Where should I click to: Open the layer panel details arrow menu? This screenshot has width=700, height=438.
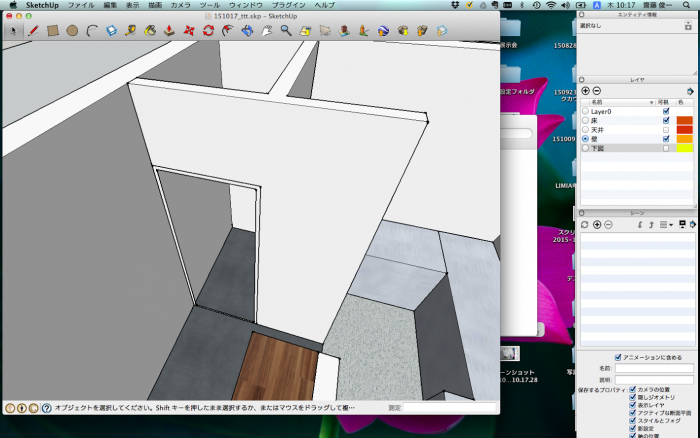click(689, 91)
